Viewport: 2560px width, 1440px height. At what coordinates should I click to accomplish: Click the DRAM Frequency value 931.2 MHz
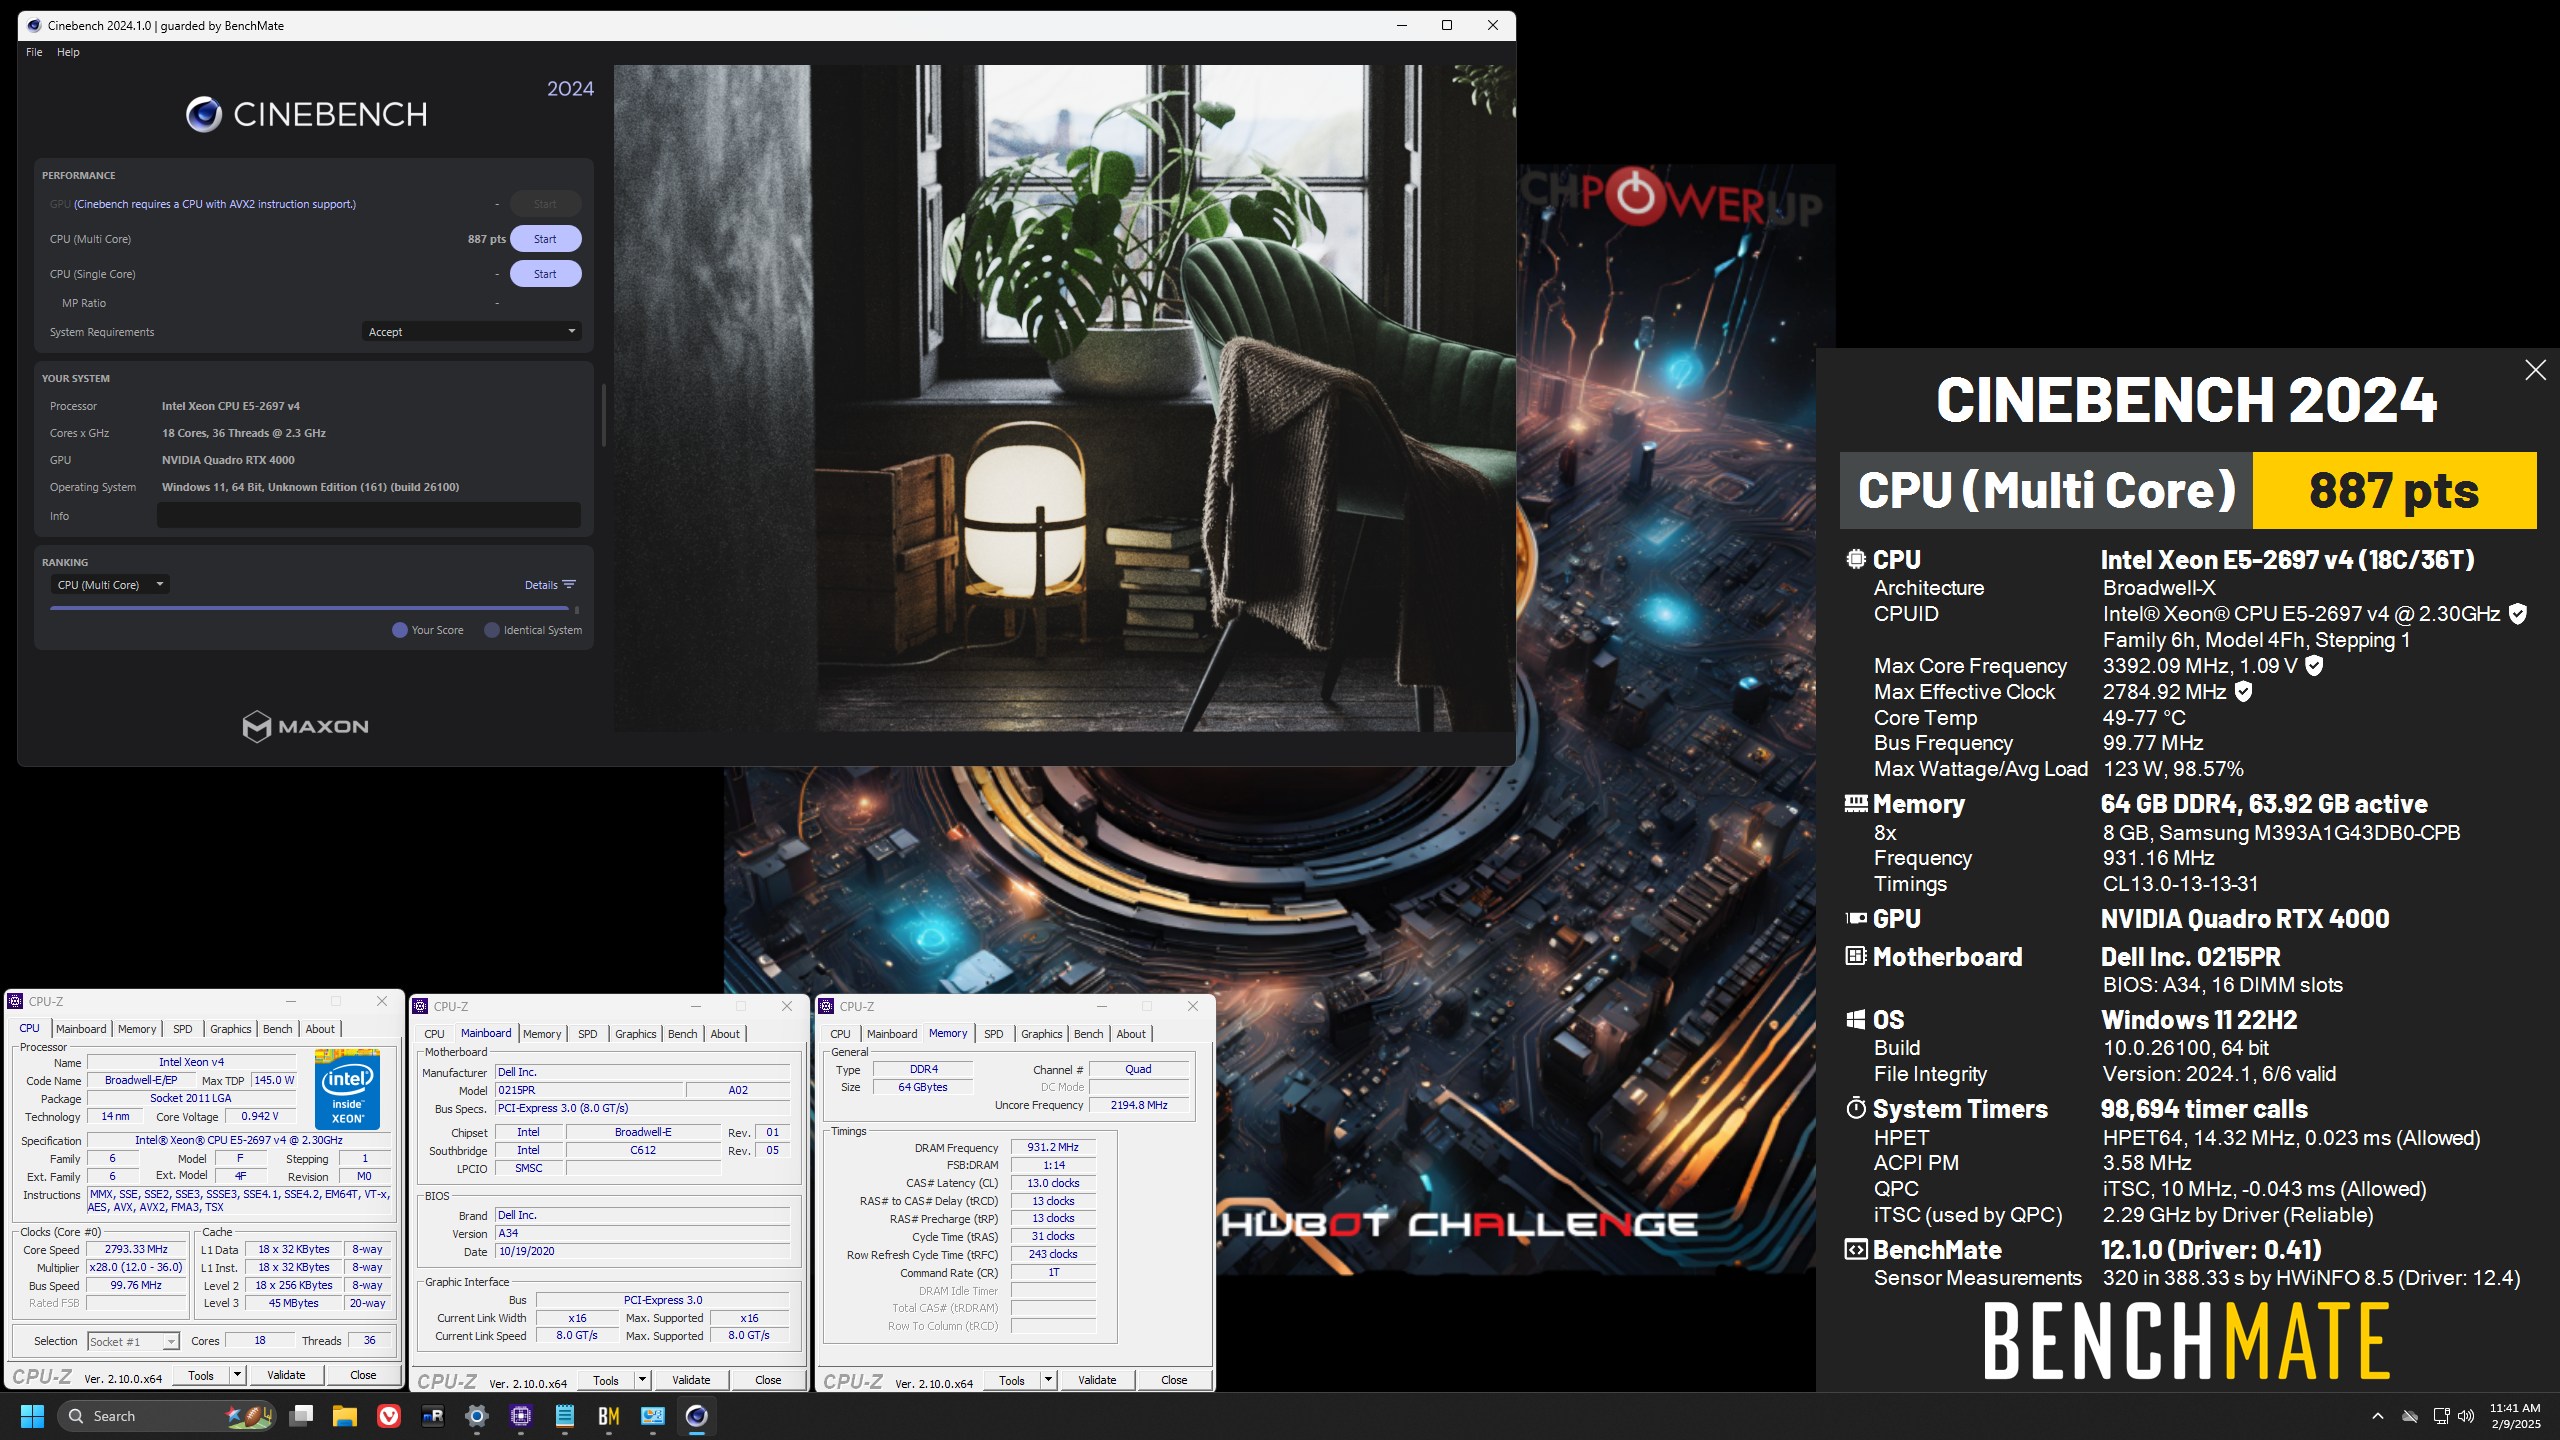click(1052, 1147)
